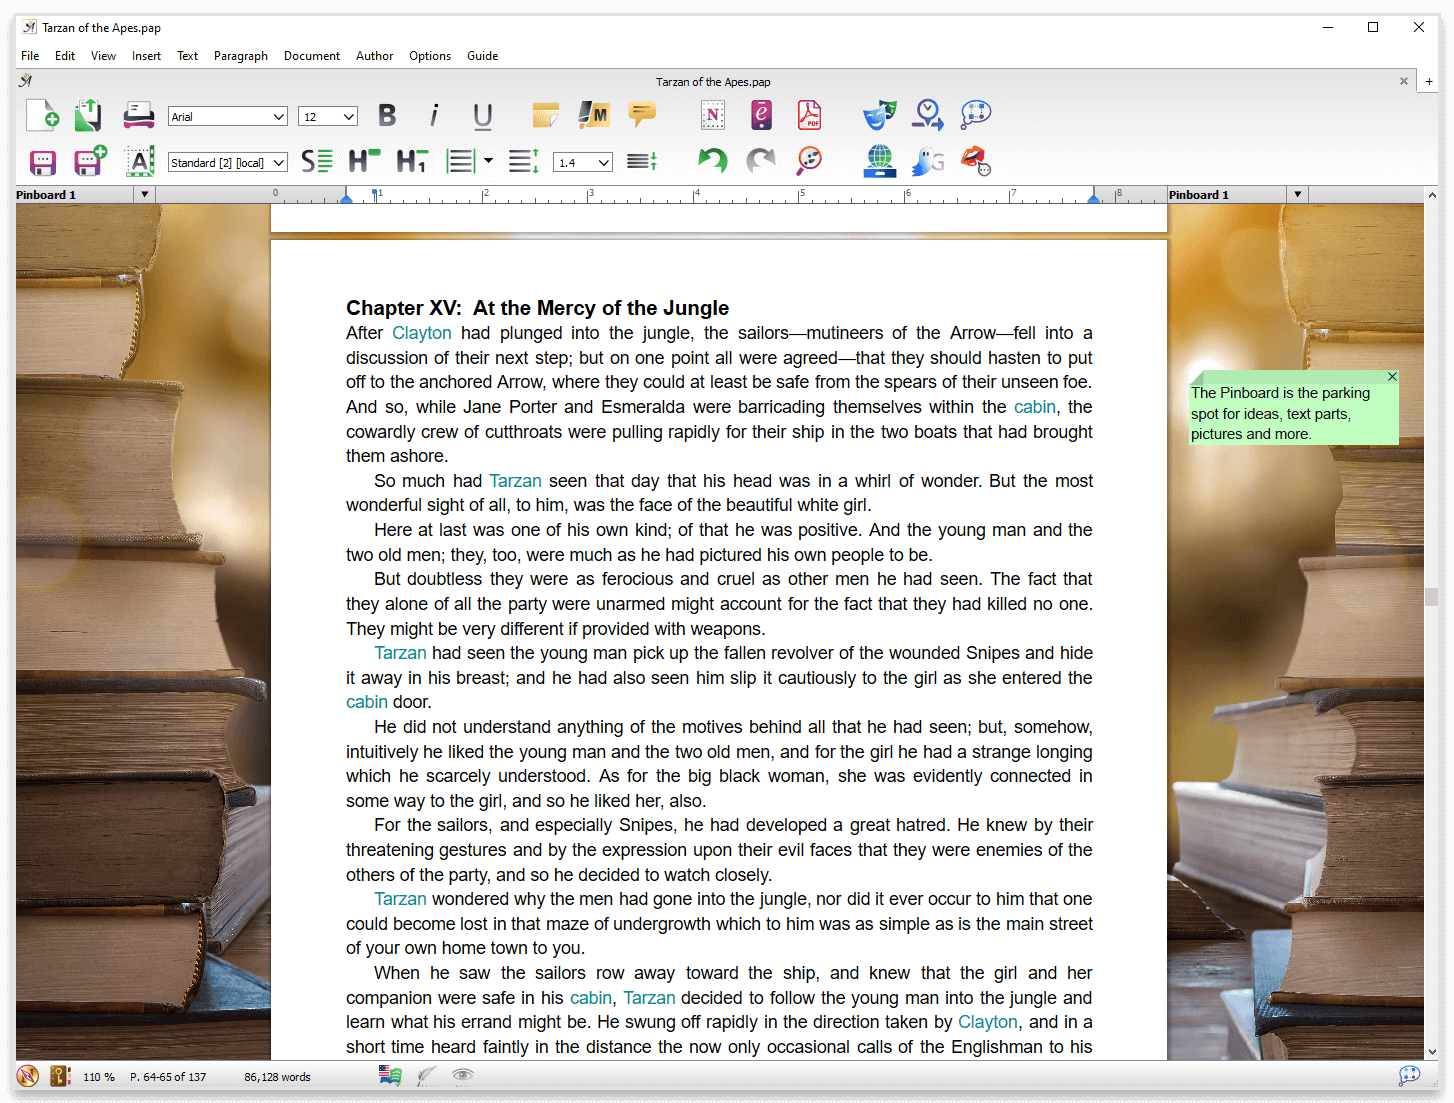The width and height of the screenshot is (1454, 1103).
Task: Open the globe research icon
Action: [x=880, y=161]
